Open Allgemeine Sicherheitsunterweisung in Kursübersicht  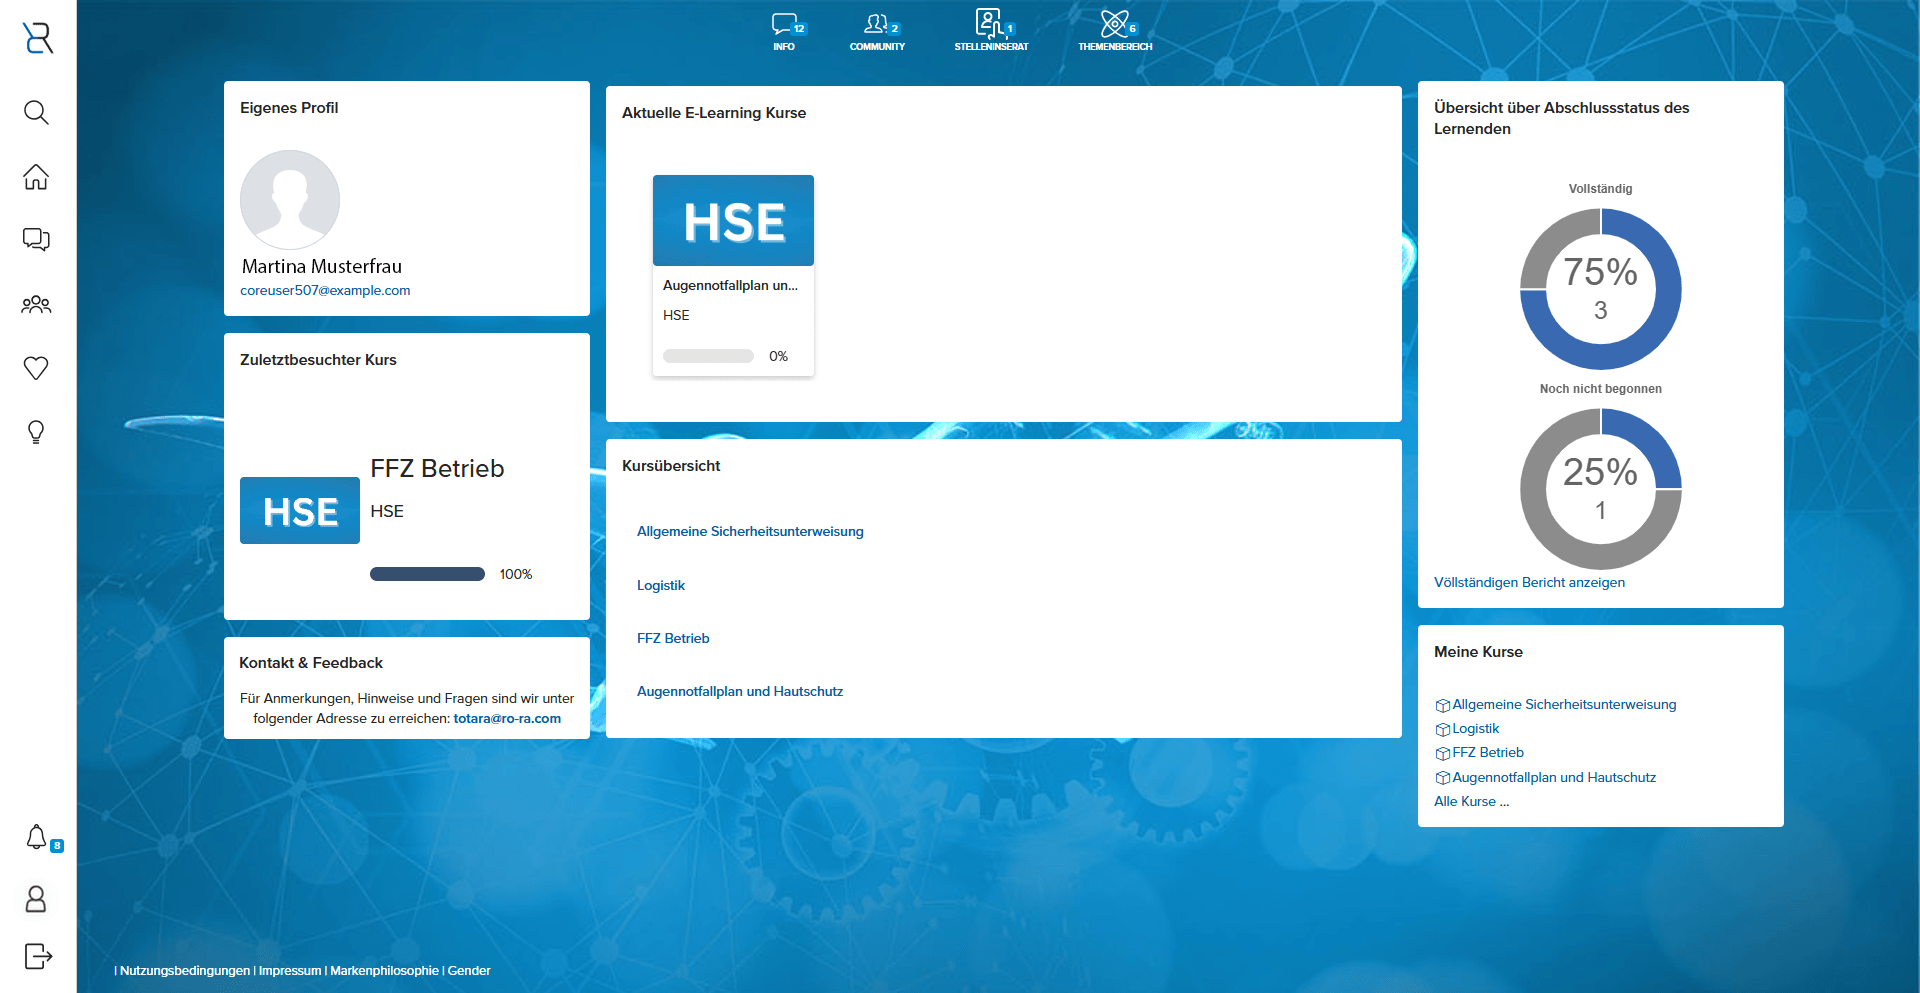click(x=750, y=532)
